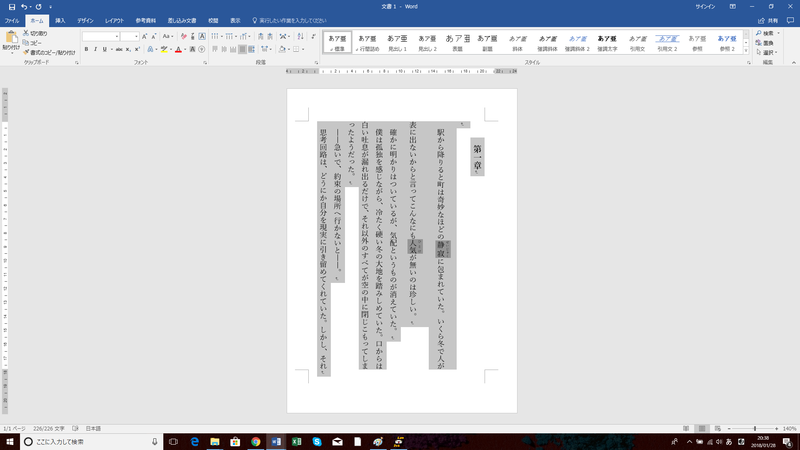This screenshot has width=800, height=450.
Task: Toggle Superscript formatting
Action: (x=137, y=49)
